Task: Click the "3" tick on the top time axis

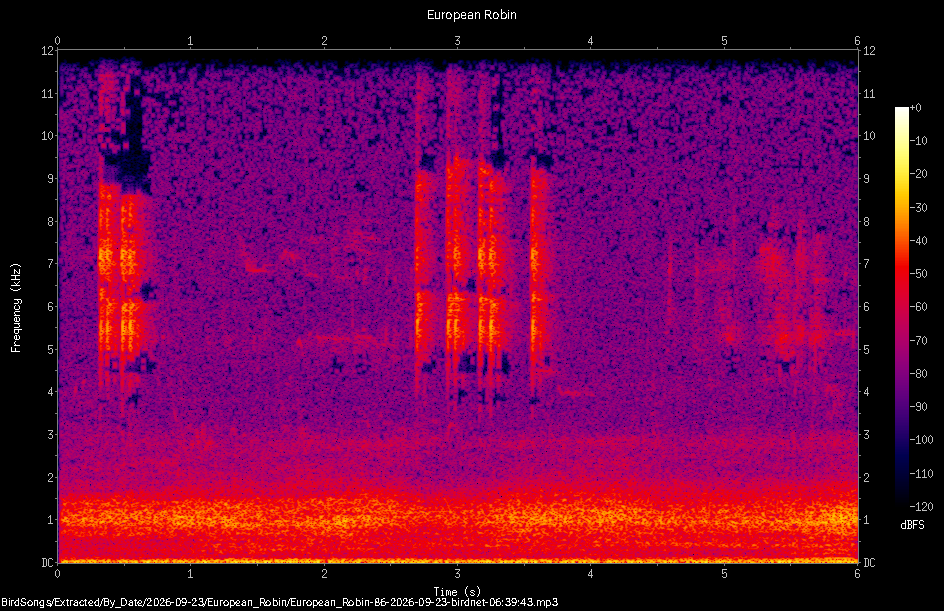Action: point(458,41)
